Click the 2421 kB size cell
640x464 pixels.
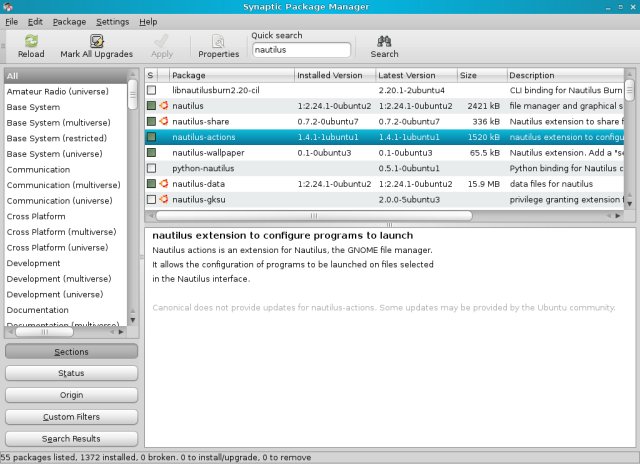[483, 106]
